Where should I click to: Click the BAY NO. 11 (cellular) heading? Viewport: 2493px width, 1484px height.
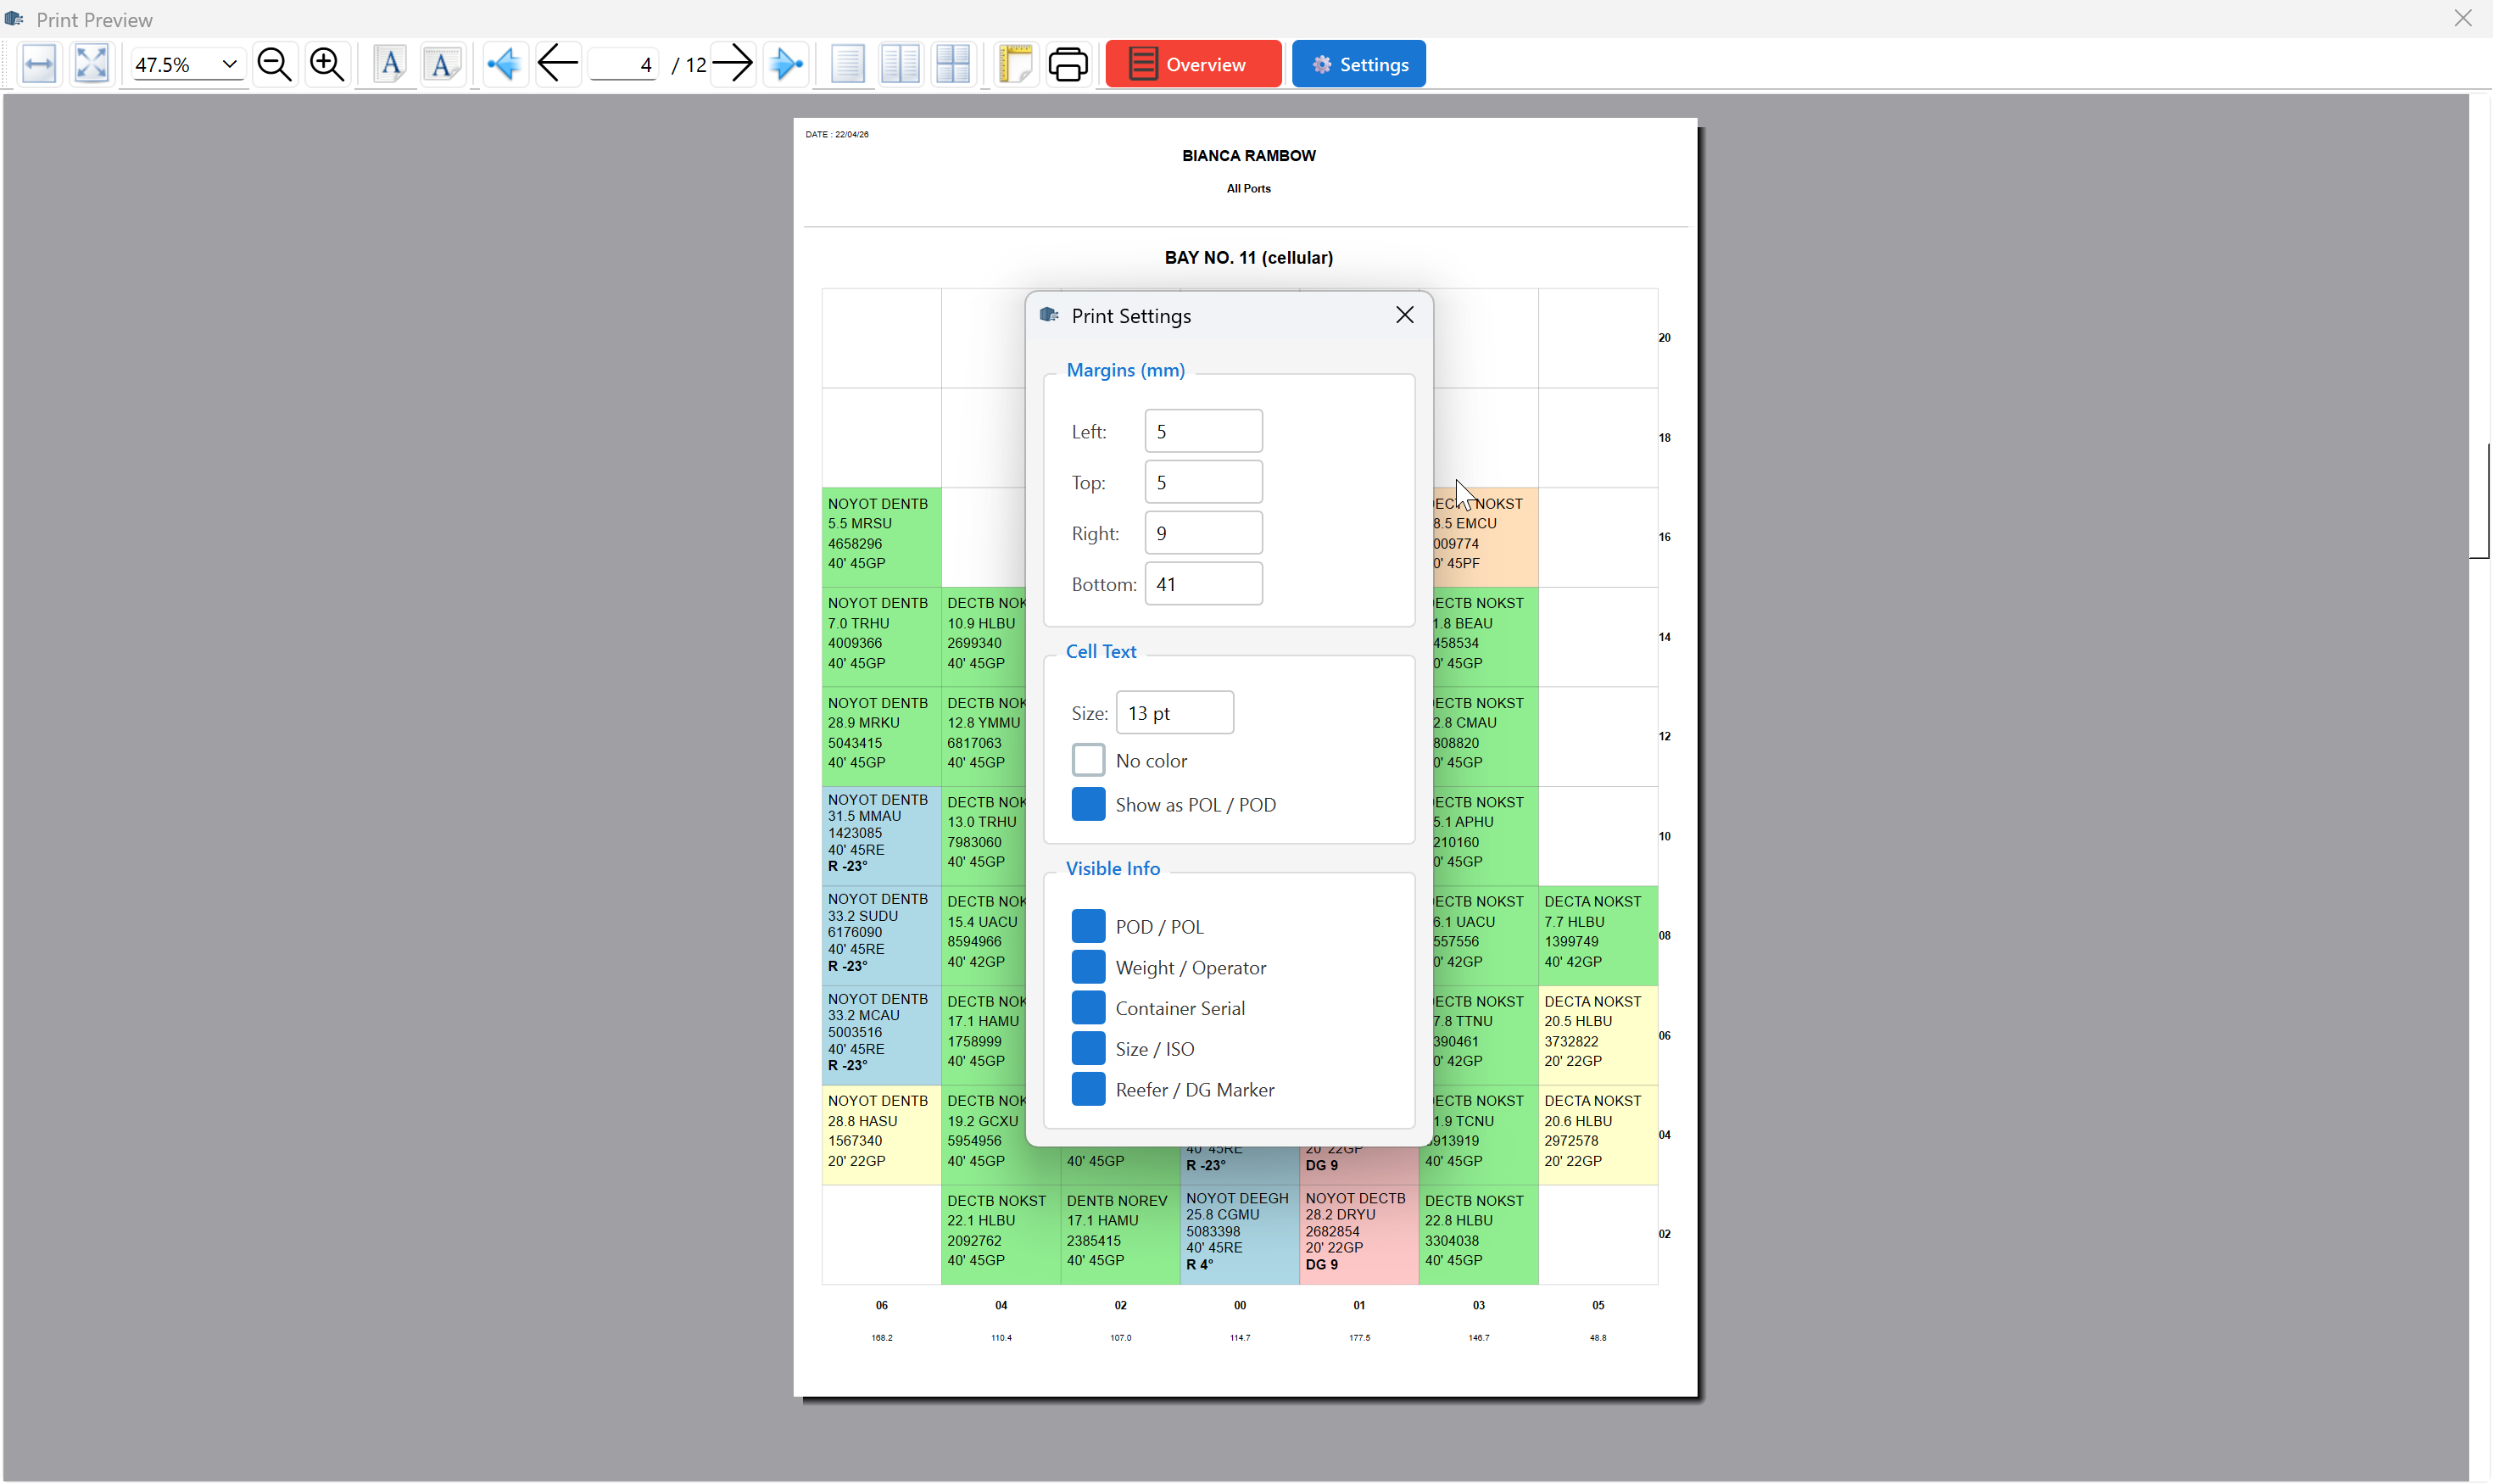click(1248, 258)
